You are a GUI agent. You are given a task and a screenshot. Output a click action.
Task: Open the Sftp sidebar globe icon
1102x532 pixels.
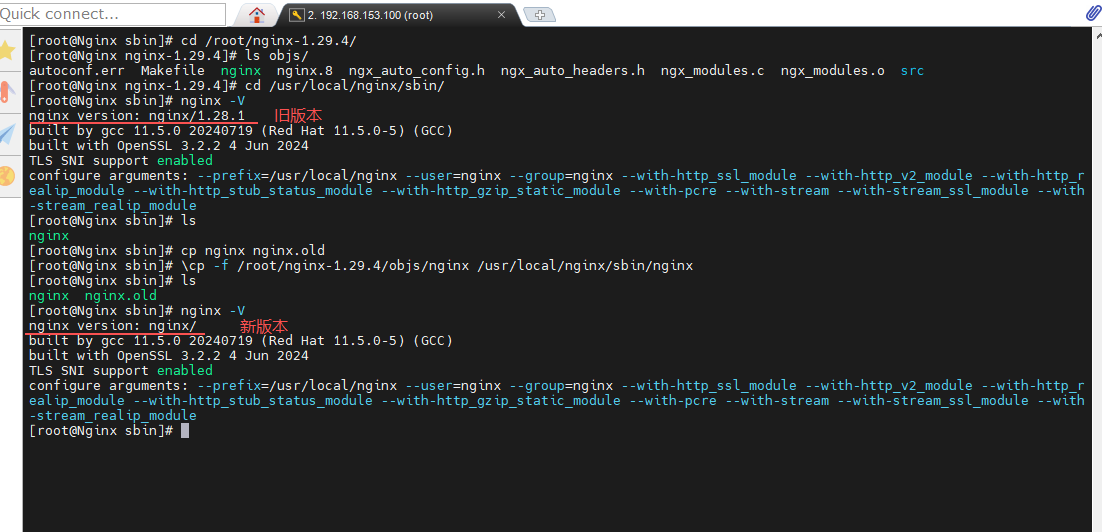7,175
